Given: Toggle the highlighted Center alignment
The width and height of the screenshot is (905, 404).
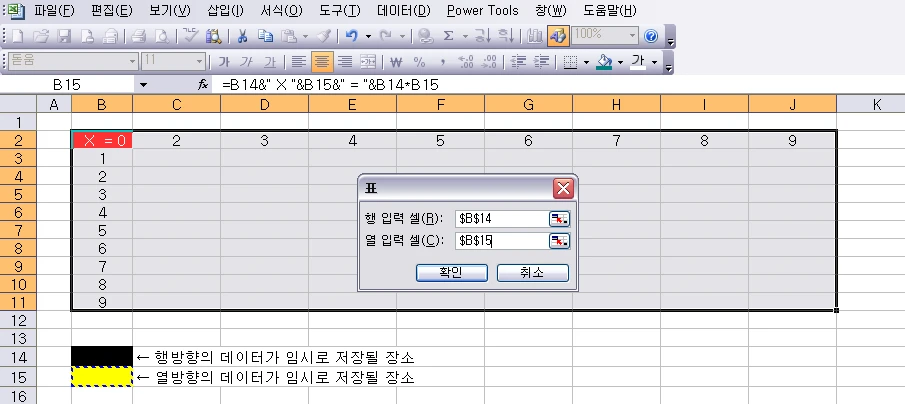Looking at the screenshot, I should tap(321, 62).
